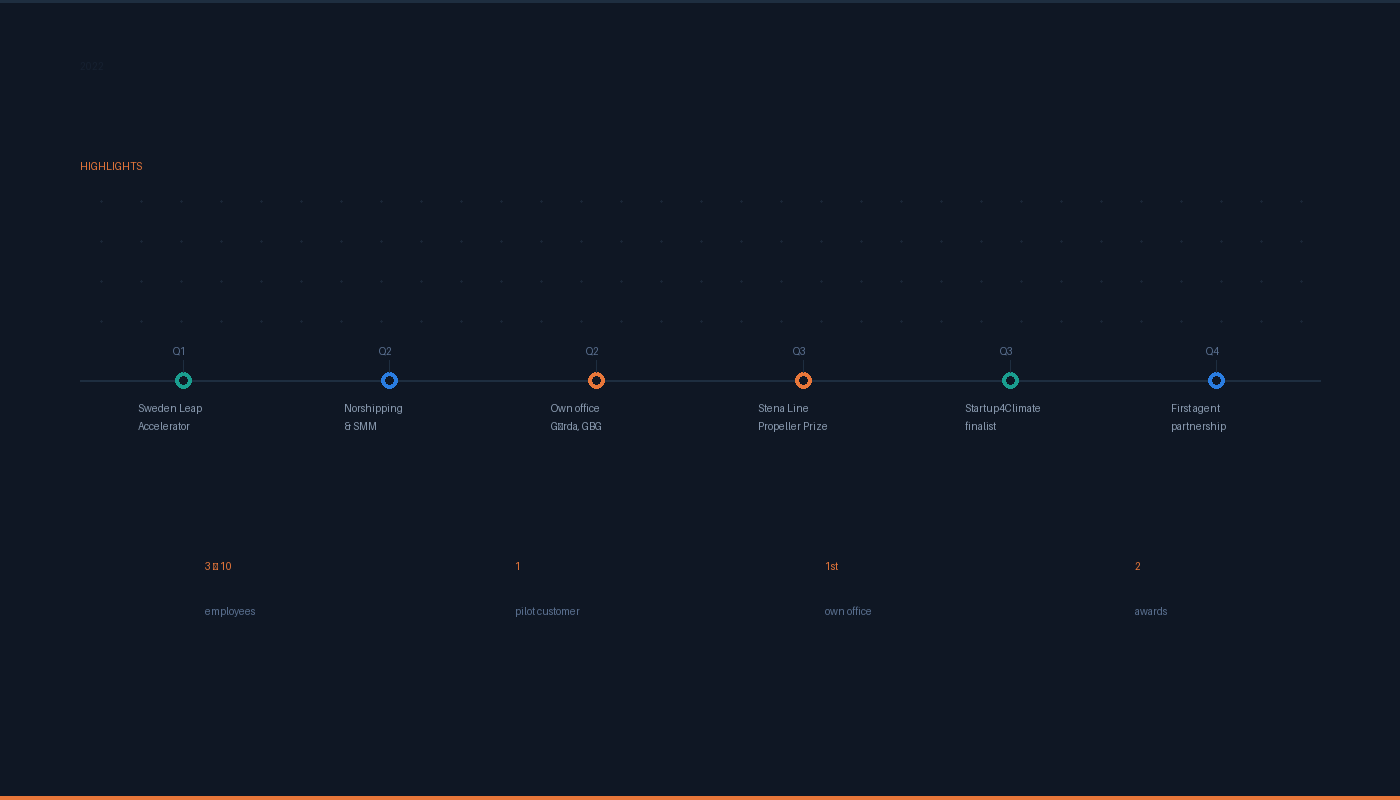
Task: Select the Stena Line Propeller Prize marker
Action: click(803, 380)
